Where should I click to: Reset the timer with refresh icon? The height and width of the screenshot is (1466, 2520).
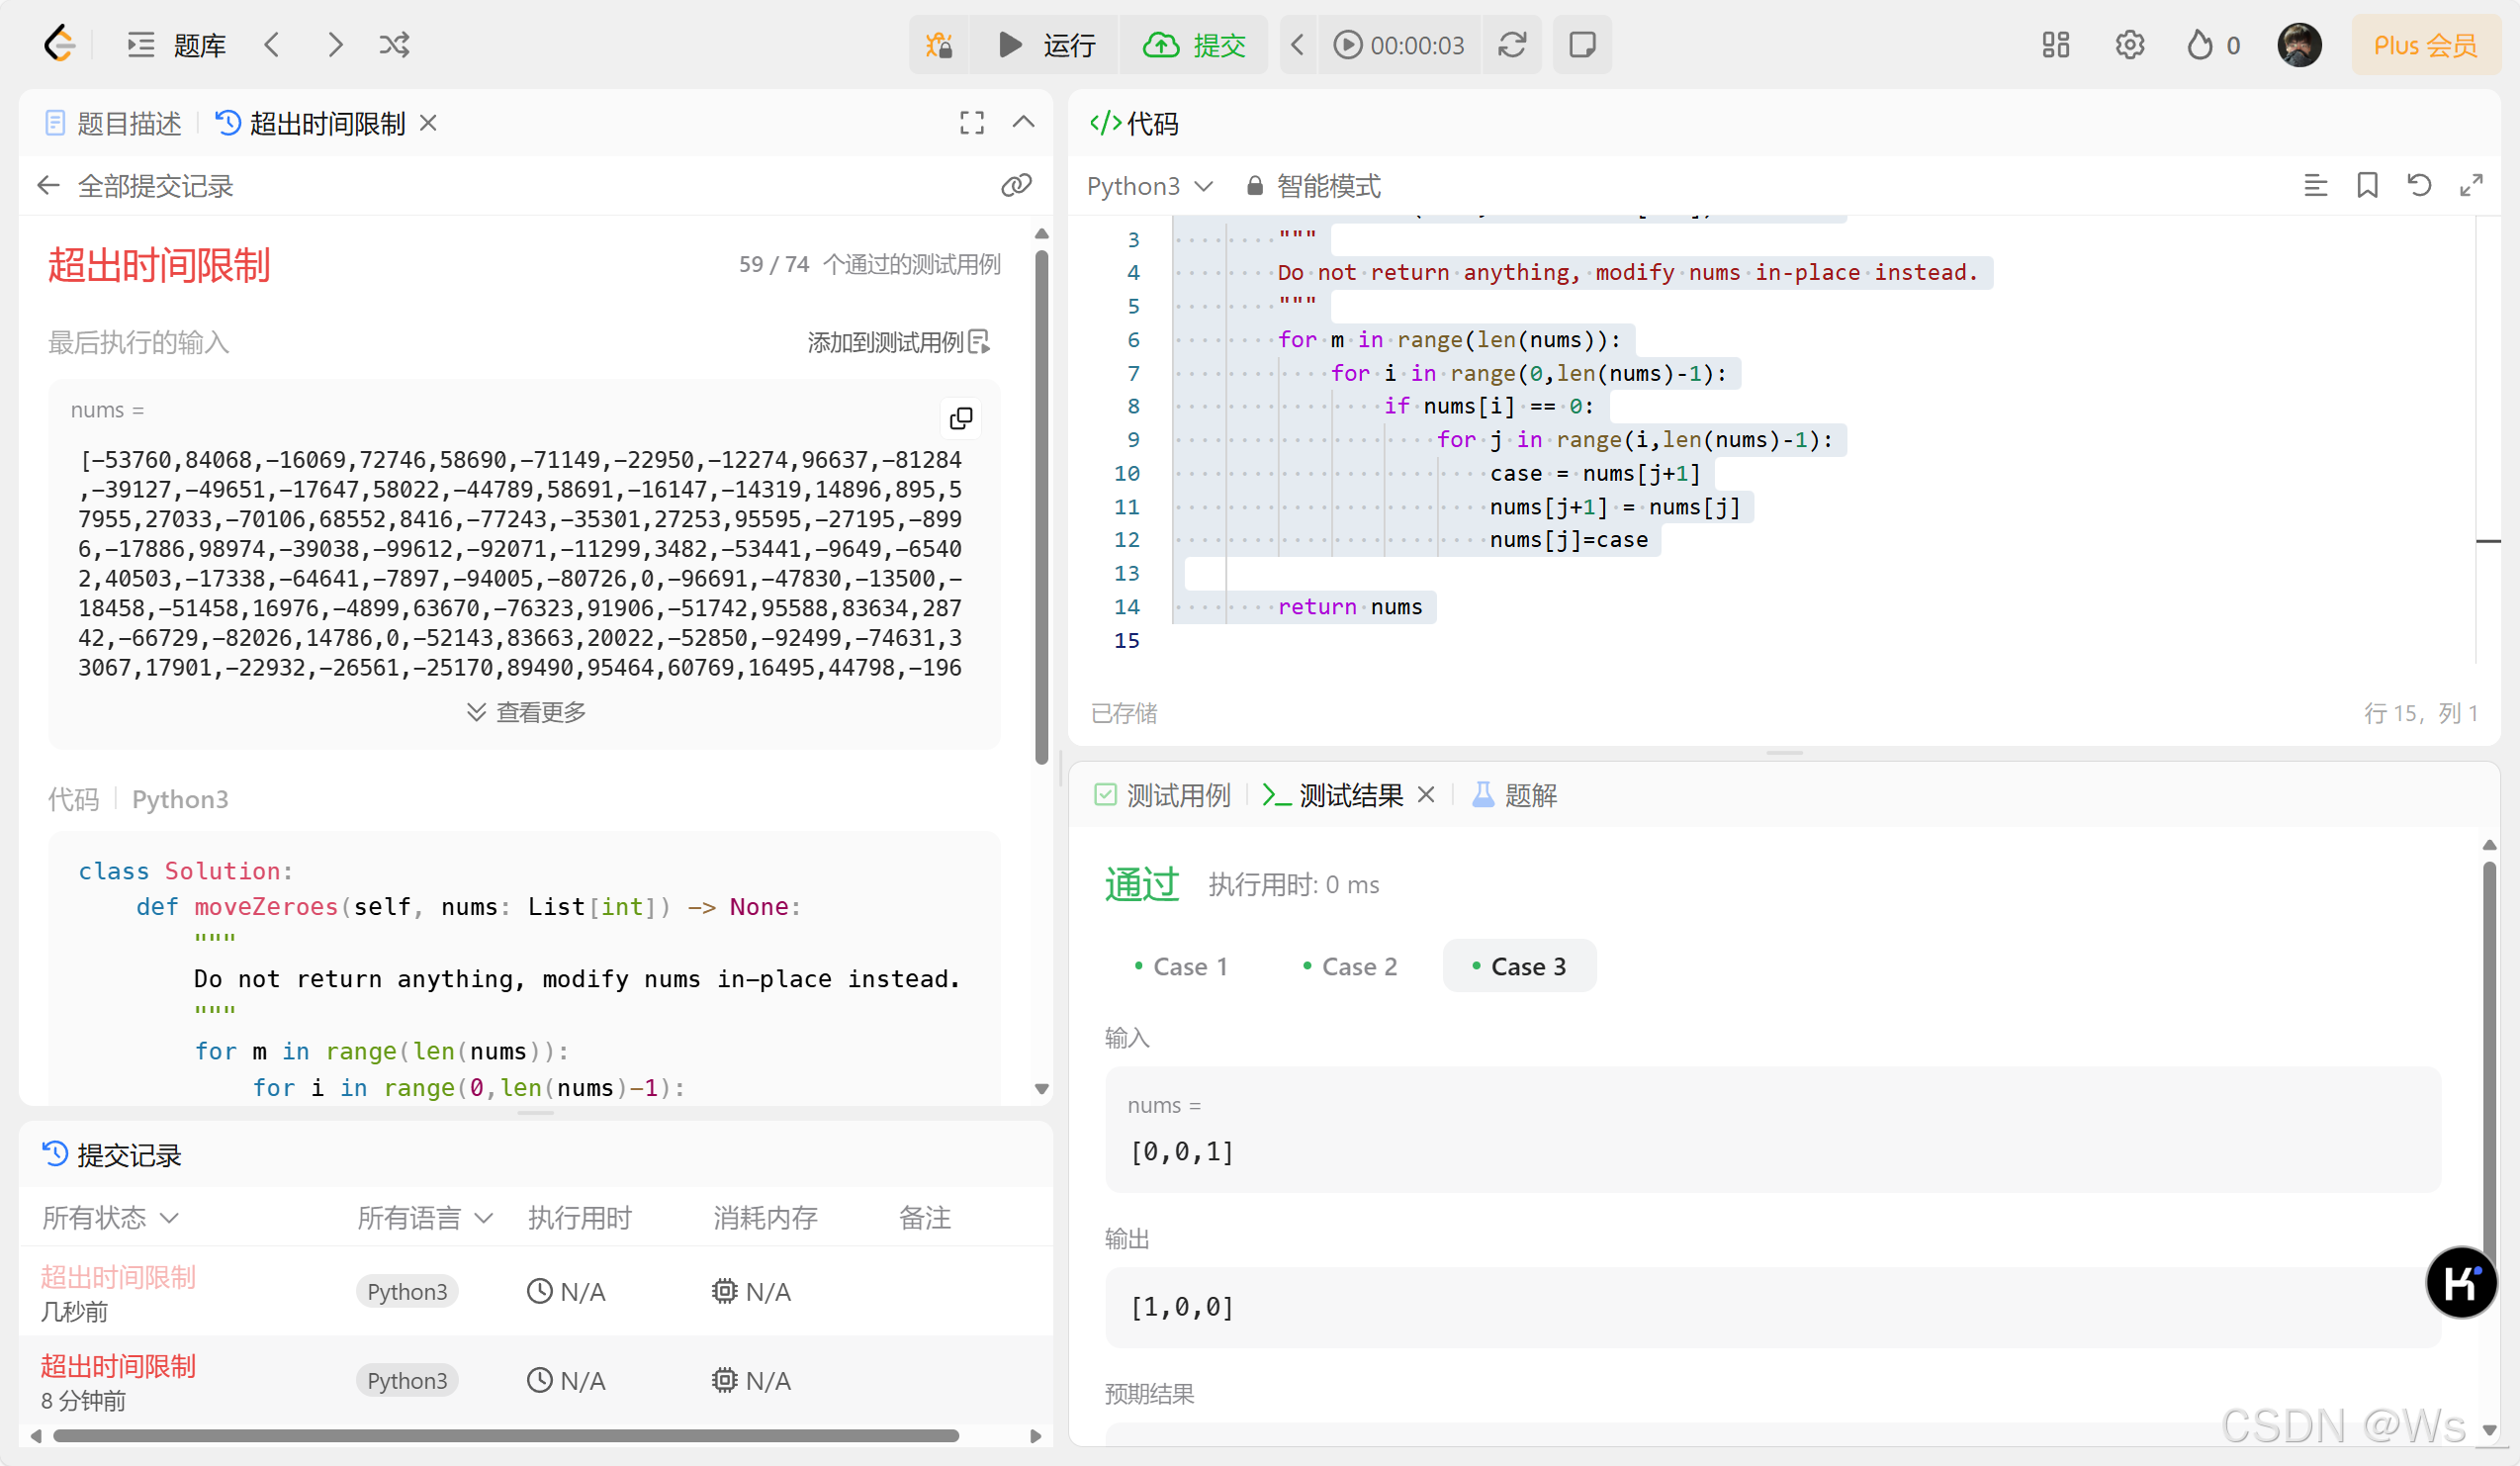(x=1511, y=45)
